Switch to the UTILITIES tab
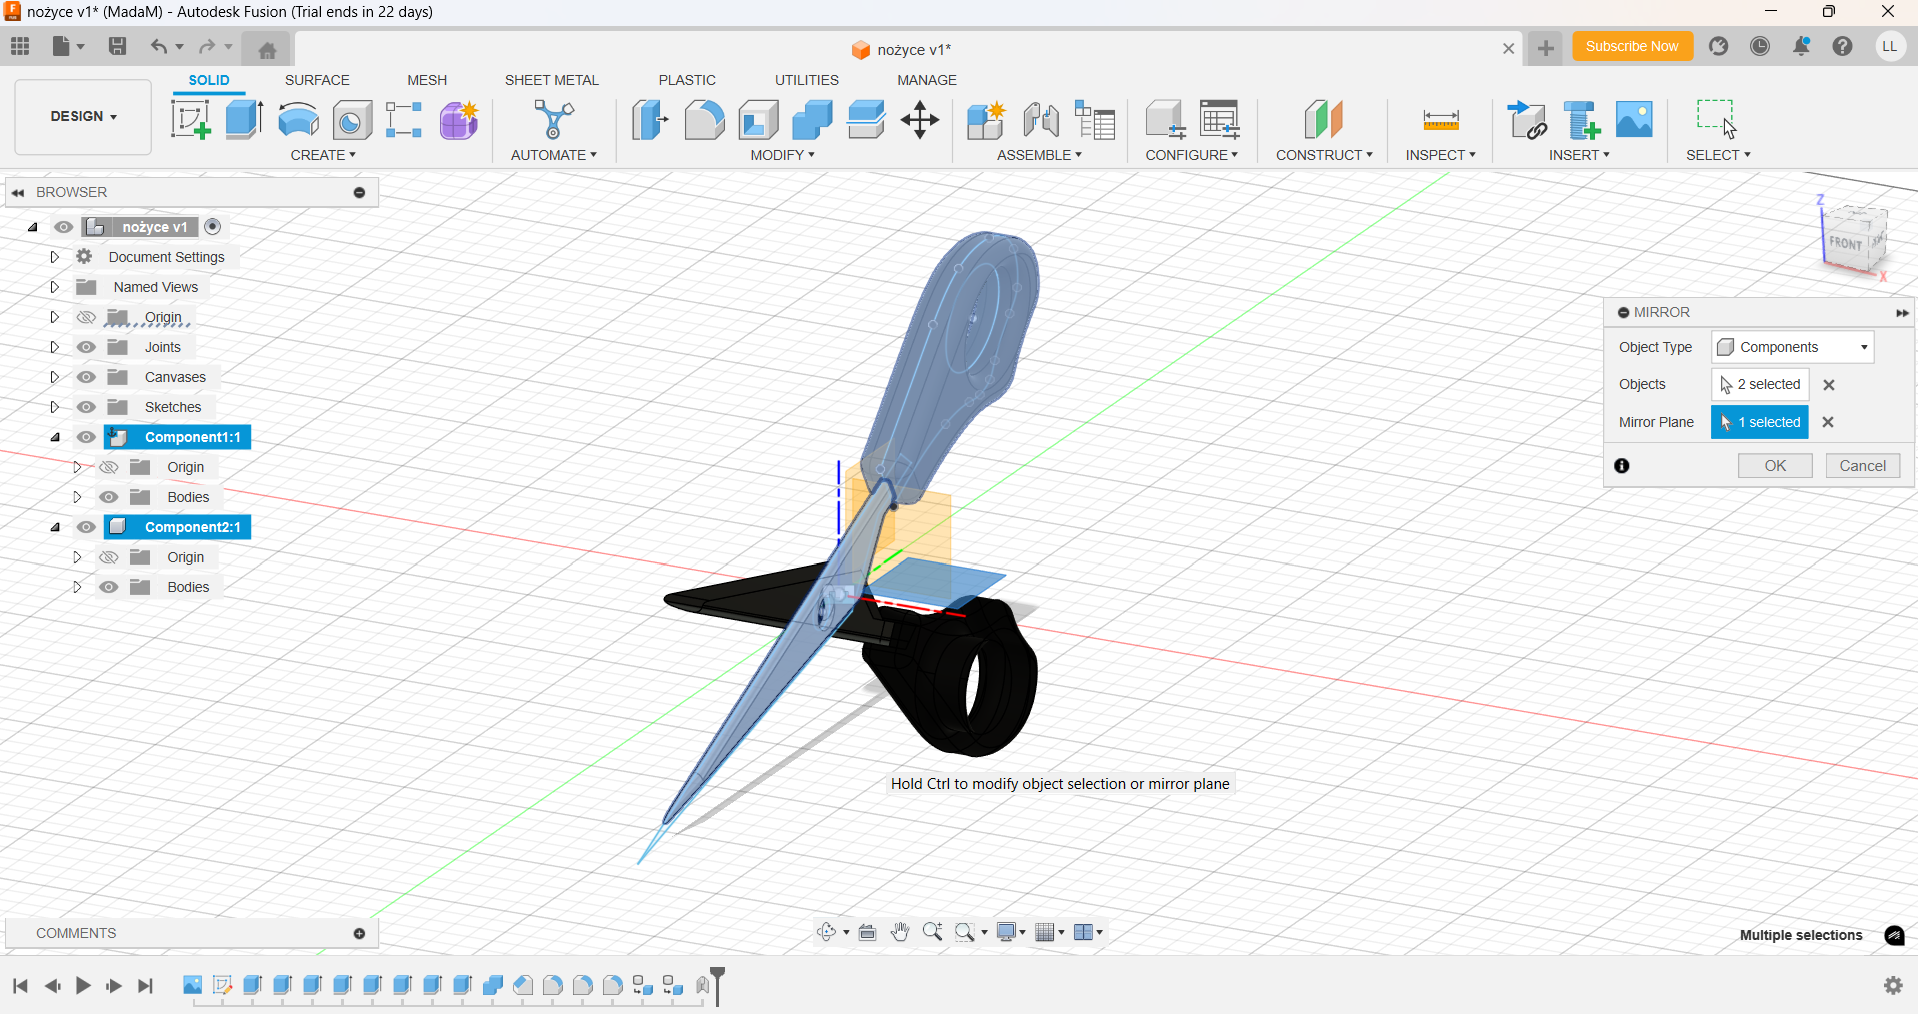Viewport: 1918px width, 1014px height. click(807, 80)
